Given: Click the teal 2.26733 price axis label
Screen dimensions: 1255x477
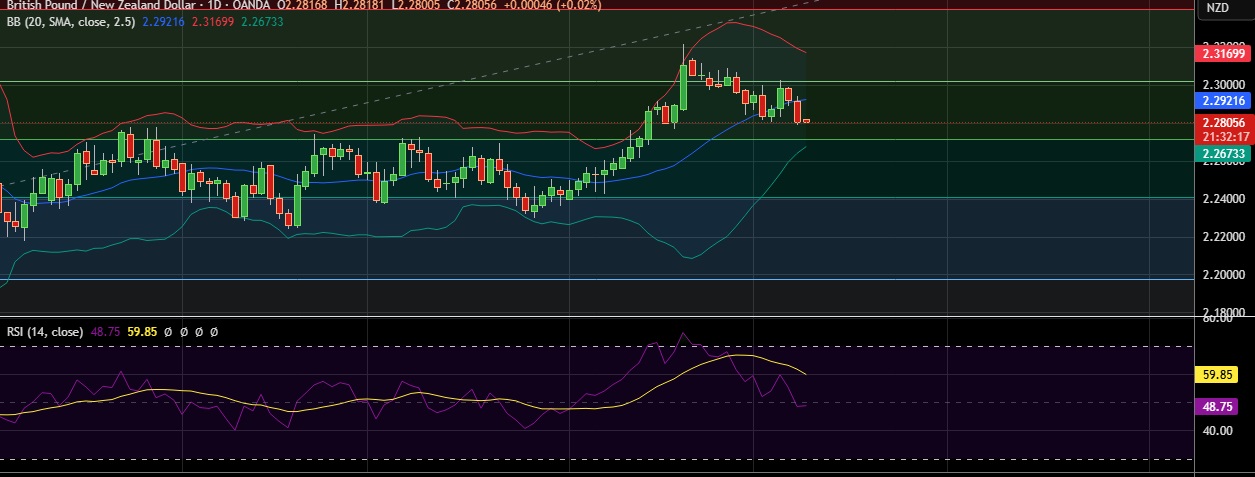Looking at the screenshot, I should tap(1224, 153).
